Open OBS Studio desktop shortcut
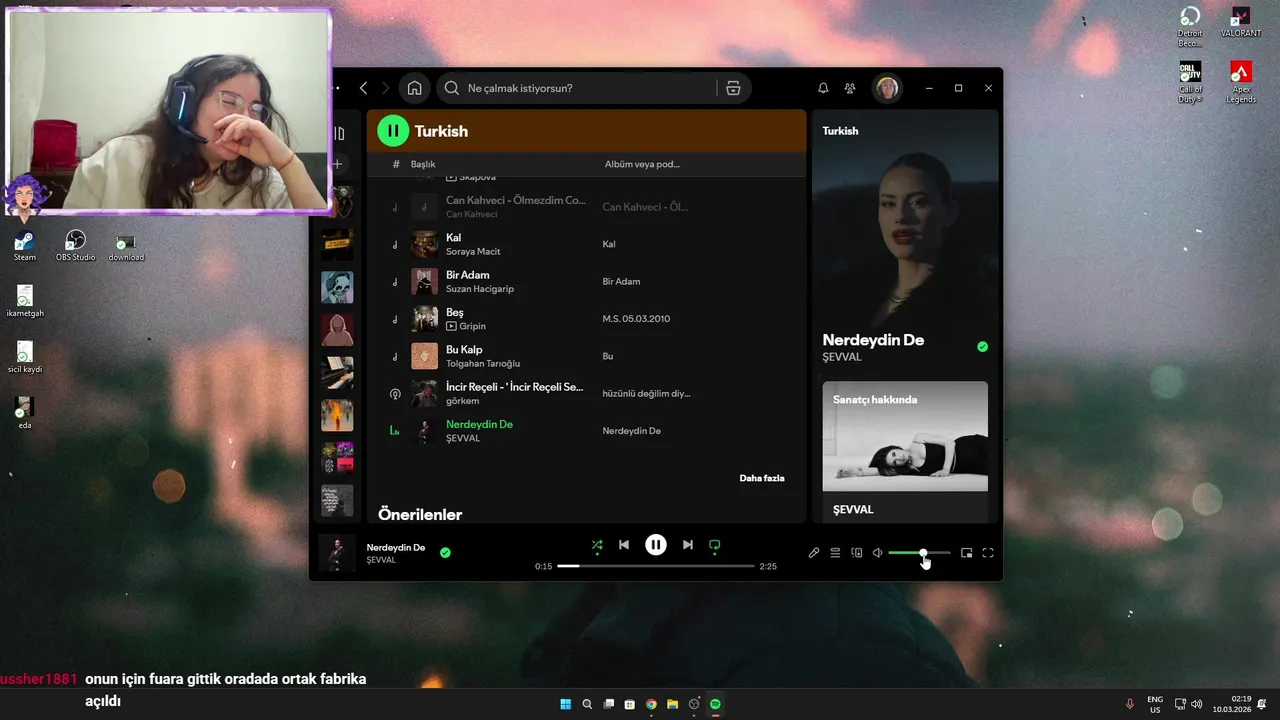The image size is (1280, 720). pyautogui.click(x=75, y=246)
